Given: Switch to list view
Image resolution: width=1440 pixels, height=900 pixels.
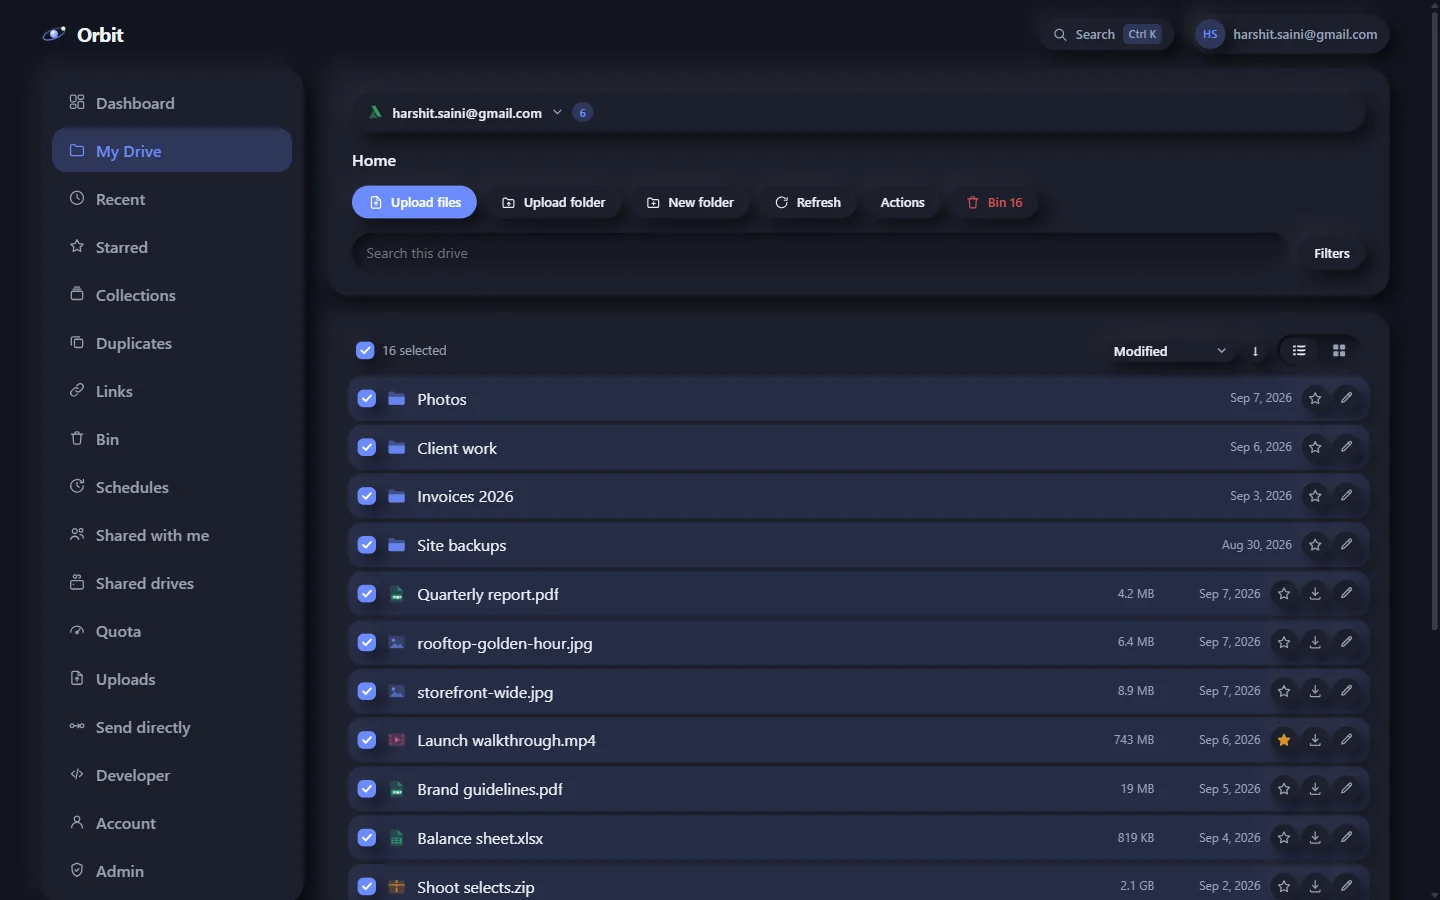Looking at the screenshot, I should pos(1299,351).
